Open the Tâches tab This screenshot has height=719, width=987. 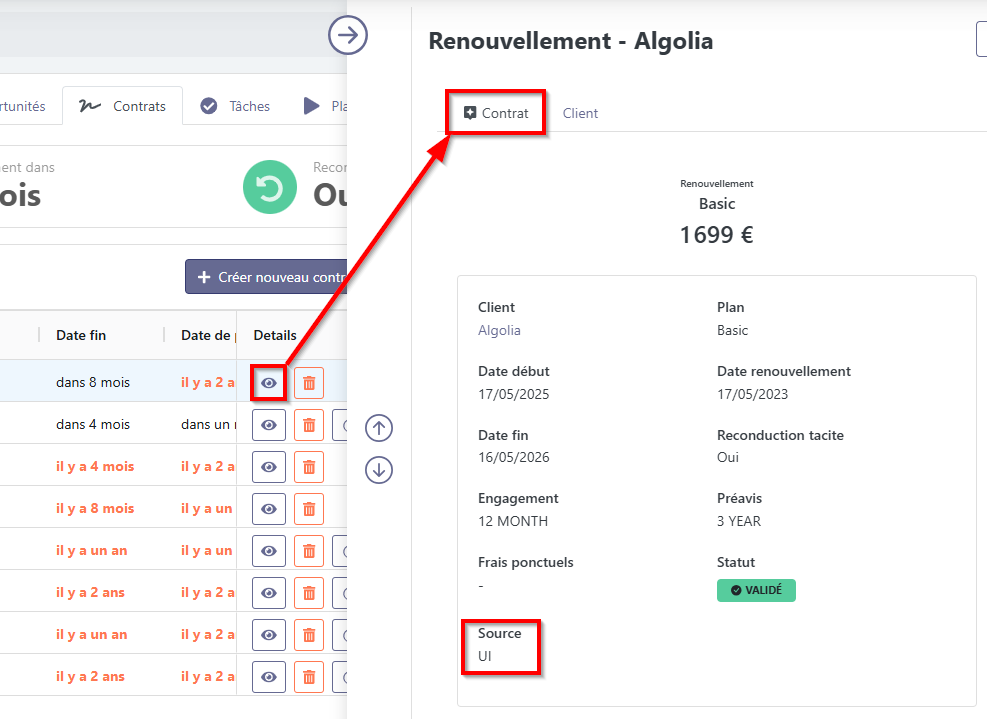(x=235, y=106)
